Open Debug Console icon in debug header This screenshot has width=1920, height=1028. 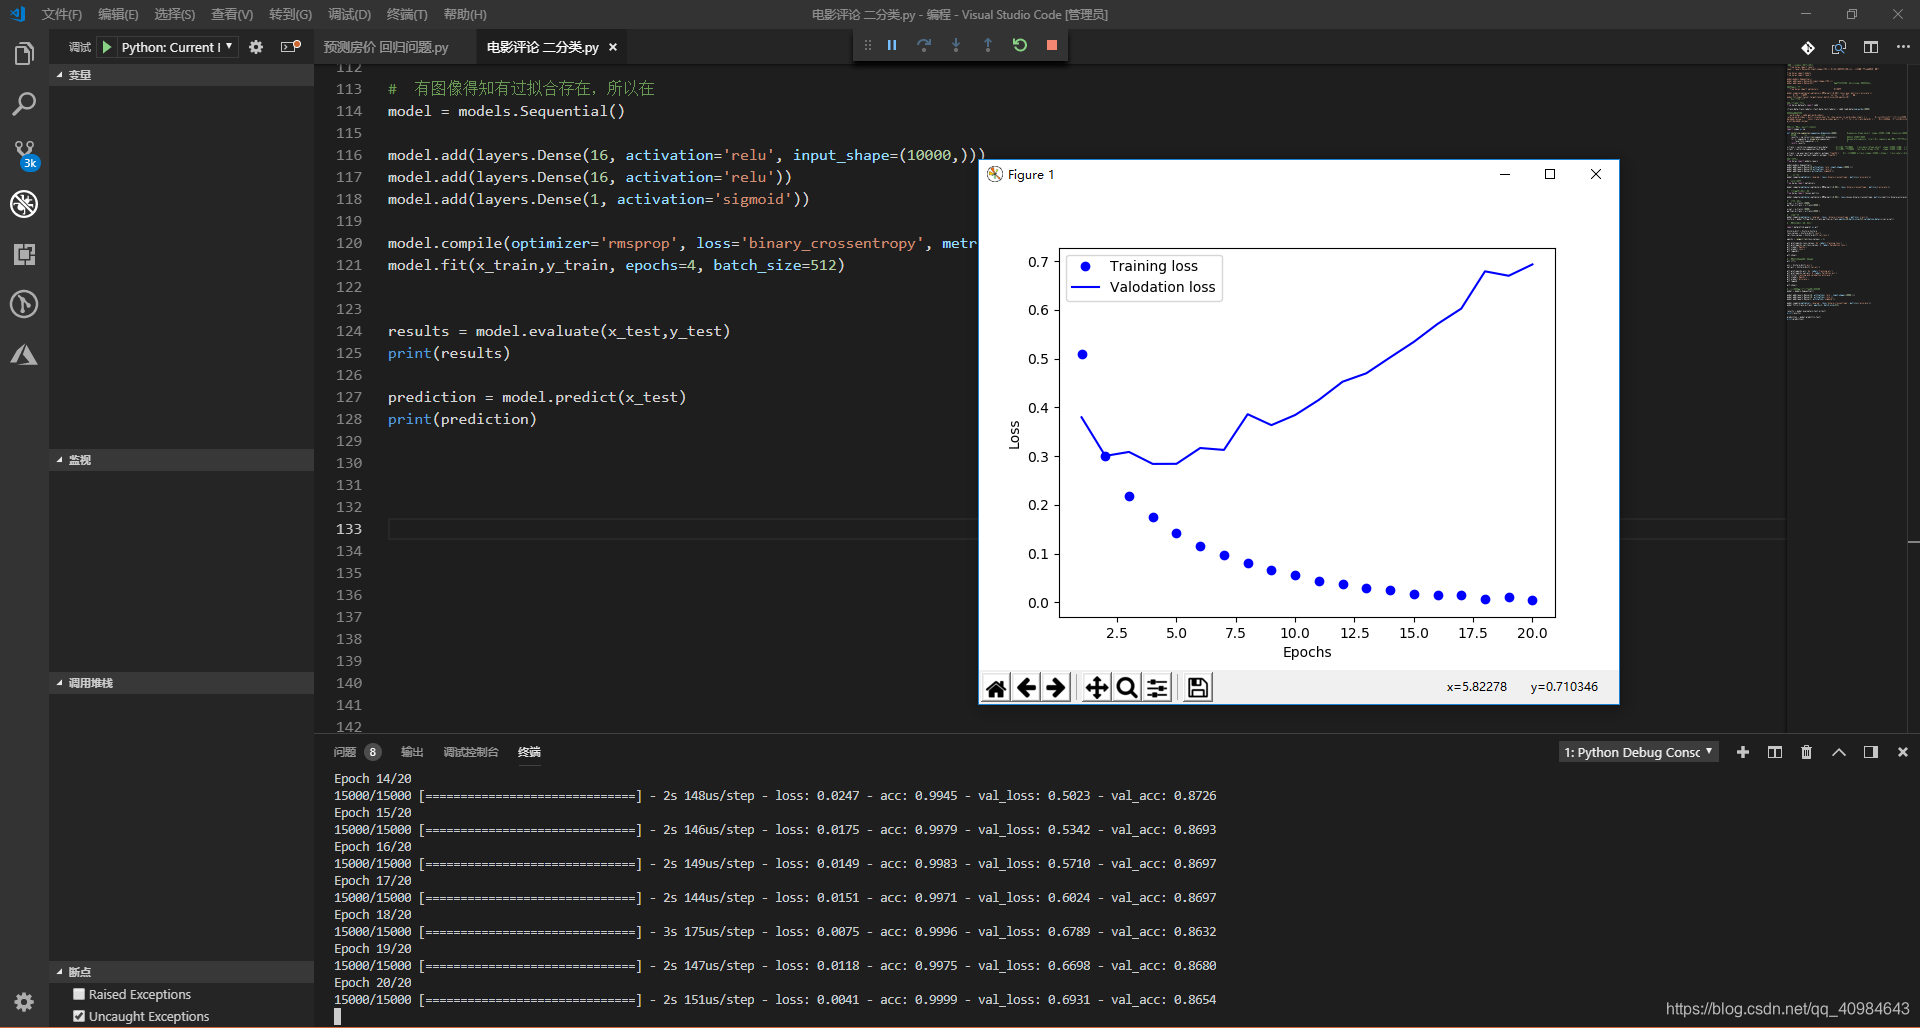pos(290,47)
